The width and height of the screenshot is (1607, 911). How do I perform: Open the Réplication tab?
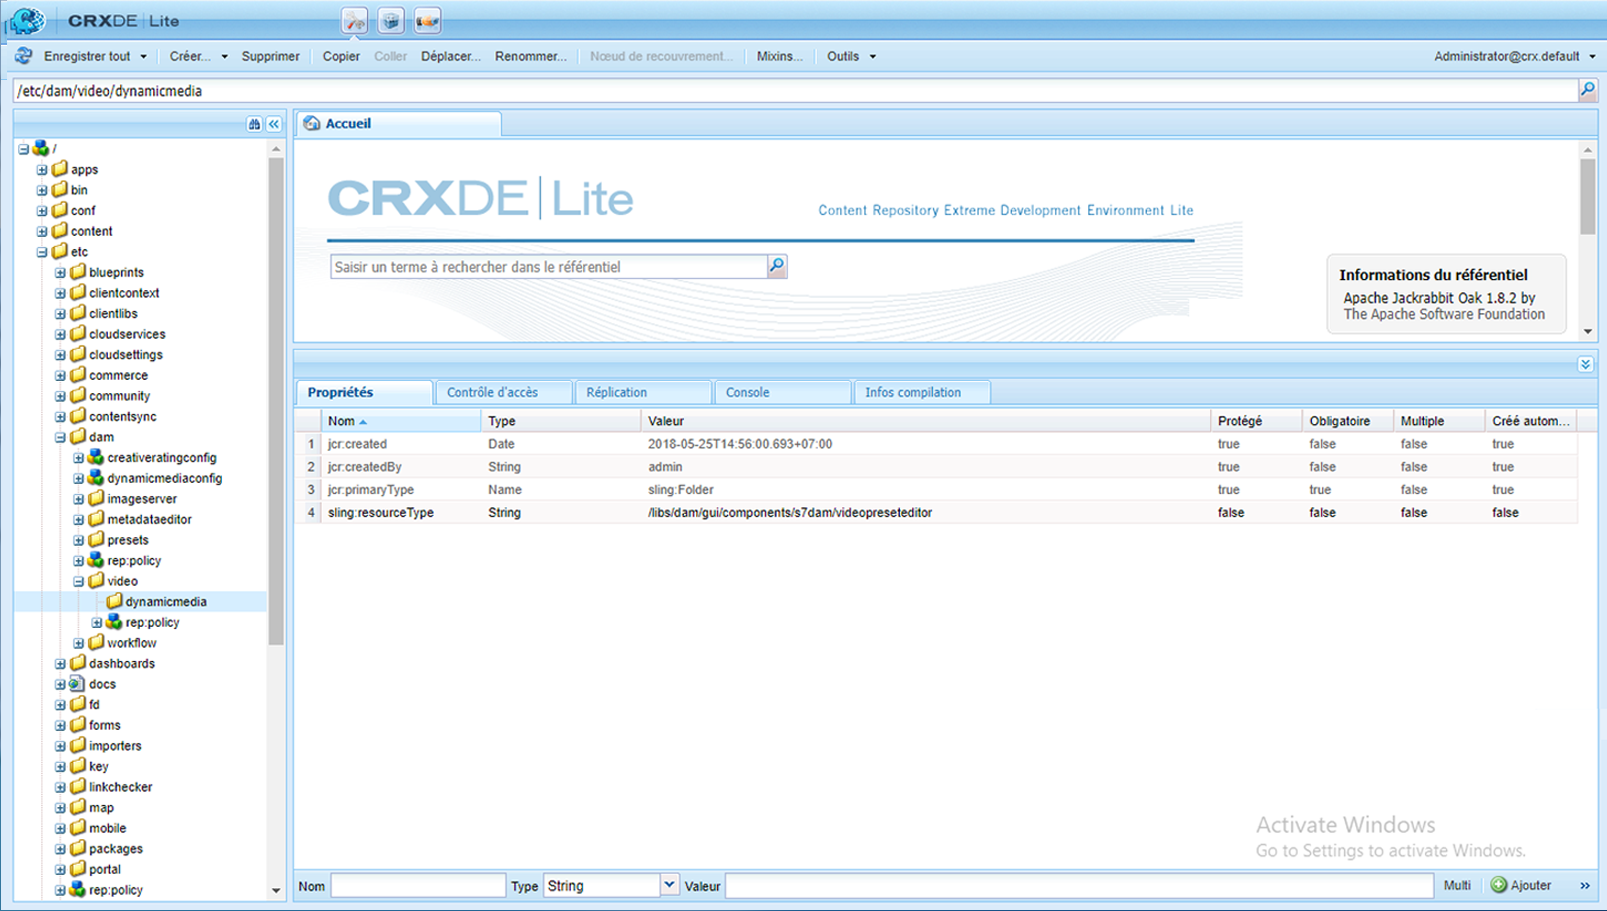[643, 392]
